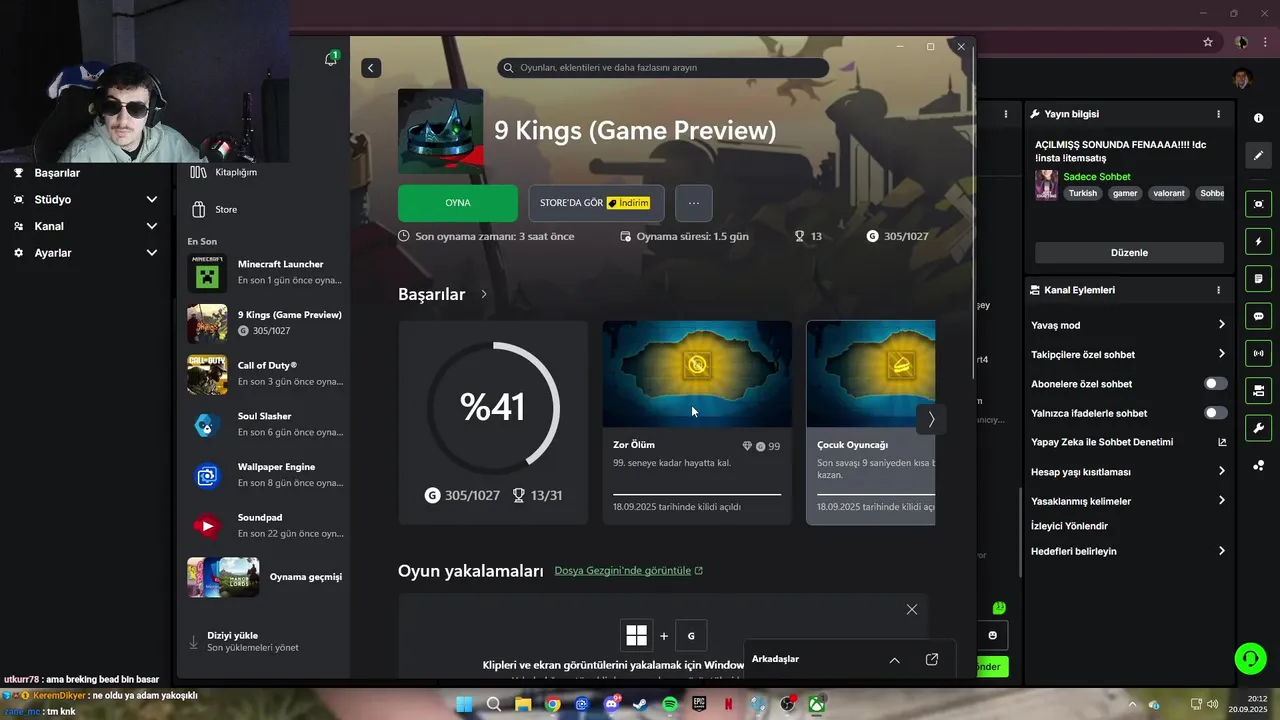Open Yayın bilgisi panel three-dot menu

[x=1218, y=115]
